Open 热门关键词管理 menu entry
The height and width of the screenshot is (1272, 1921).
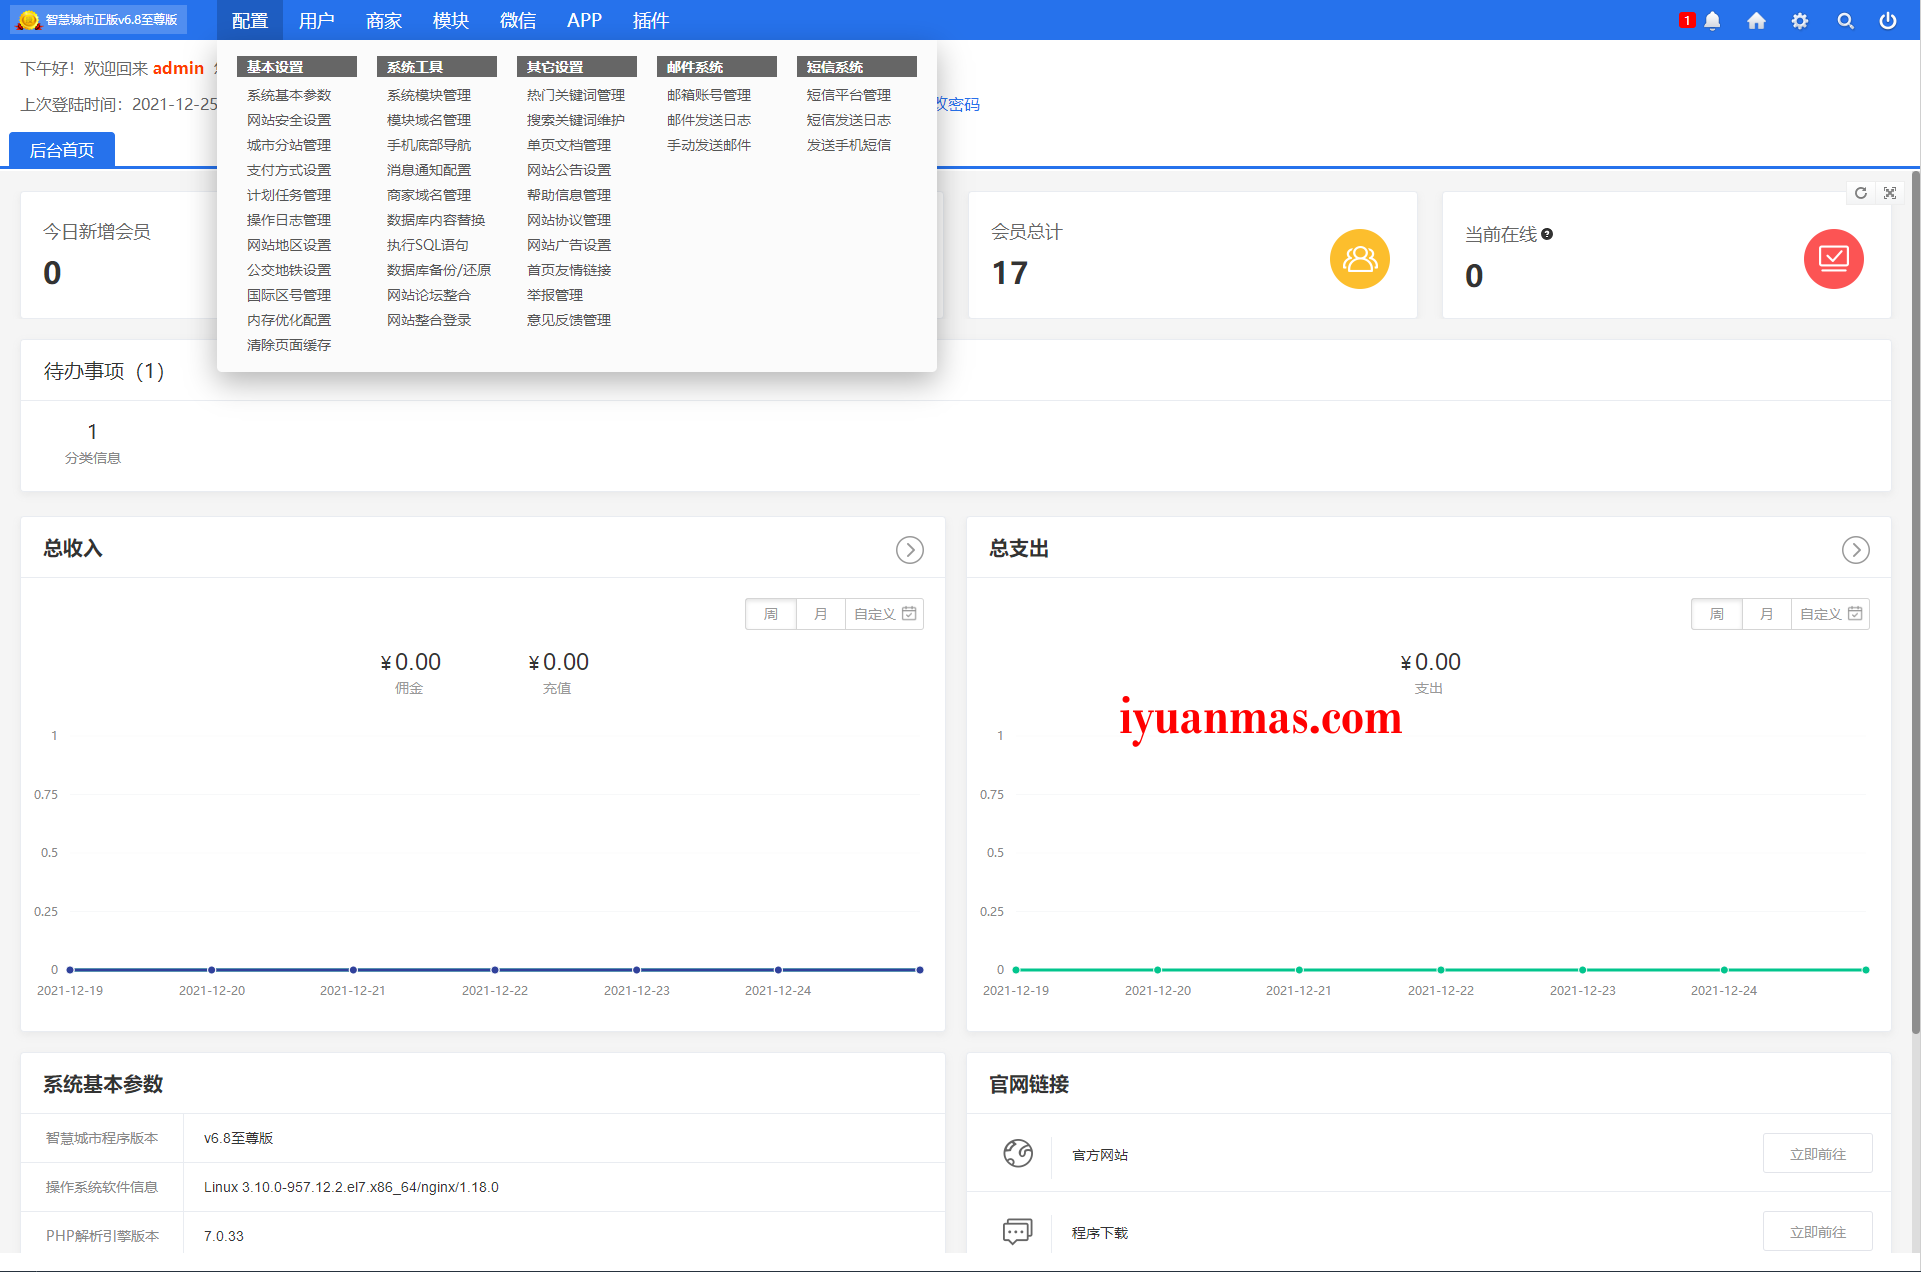576,95
